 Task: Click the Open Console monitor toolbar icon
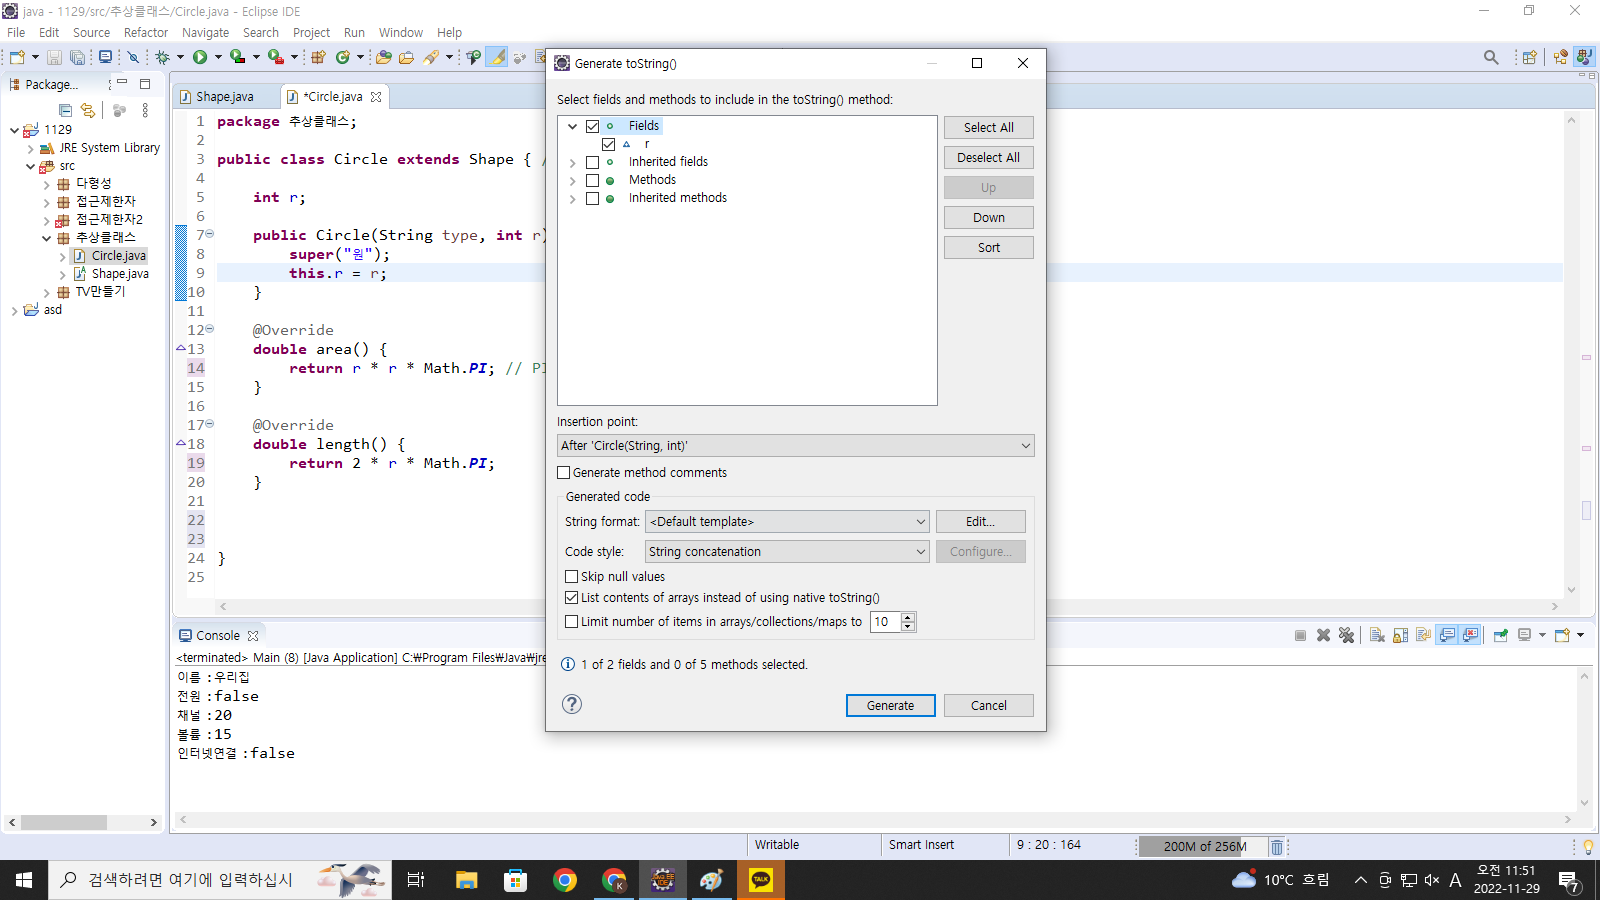(105, 57)
